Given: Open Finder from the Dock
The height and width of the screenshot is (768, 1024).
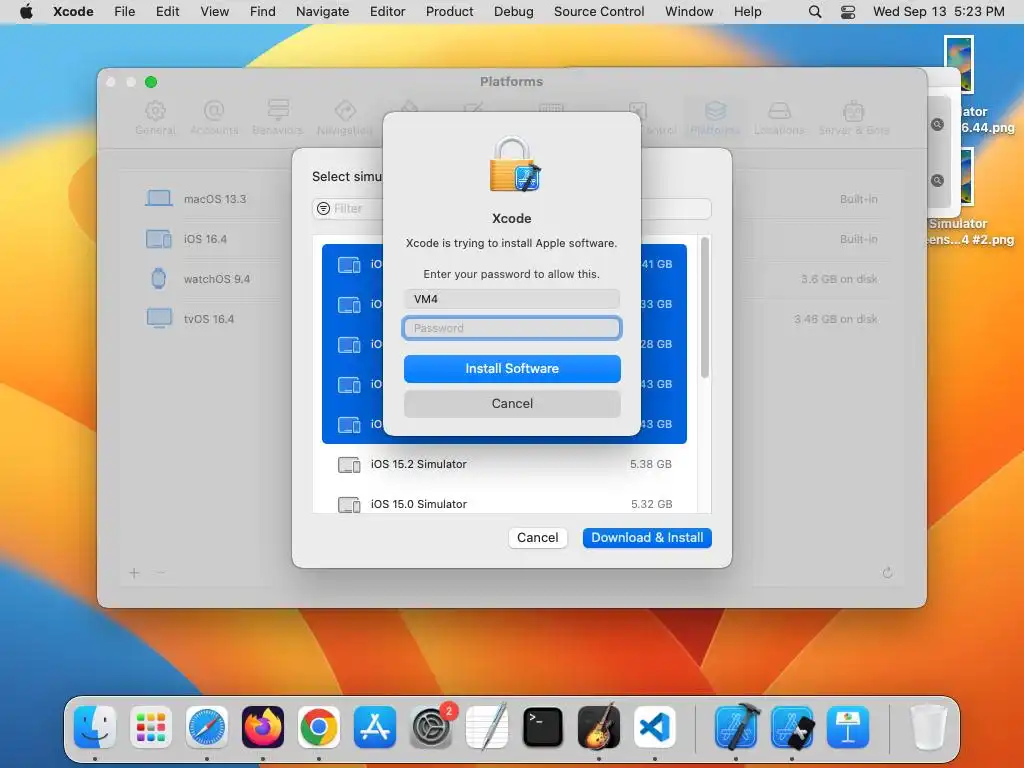Looking at the screenshot, I should tap(95, 727).
